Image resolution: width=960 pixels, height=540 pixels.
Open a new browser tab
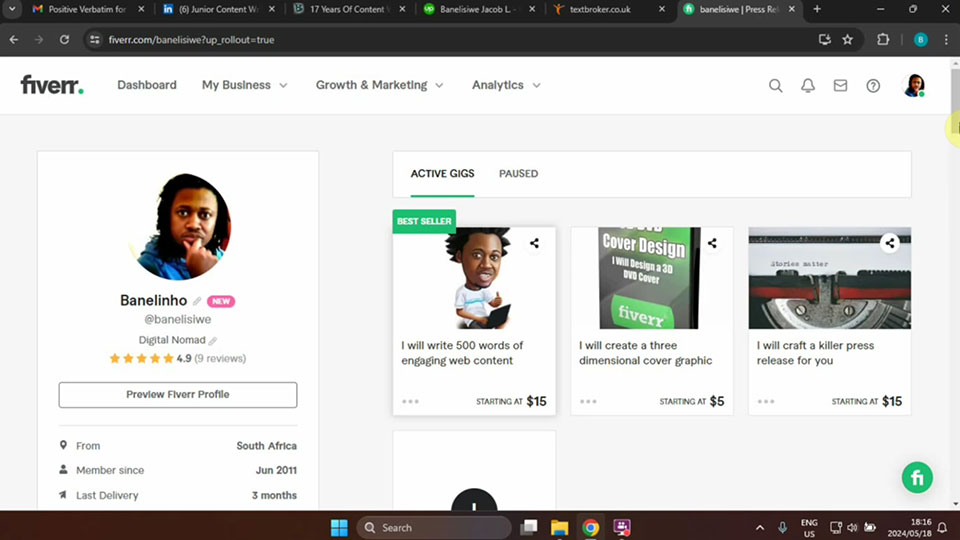[x=817, y=9]
